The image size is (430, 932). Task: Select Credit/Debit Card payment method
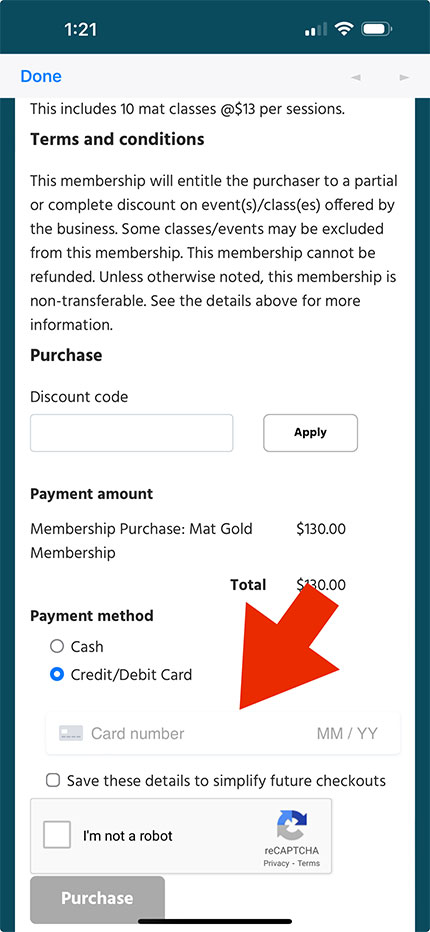tap(57, 675)
